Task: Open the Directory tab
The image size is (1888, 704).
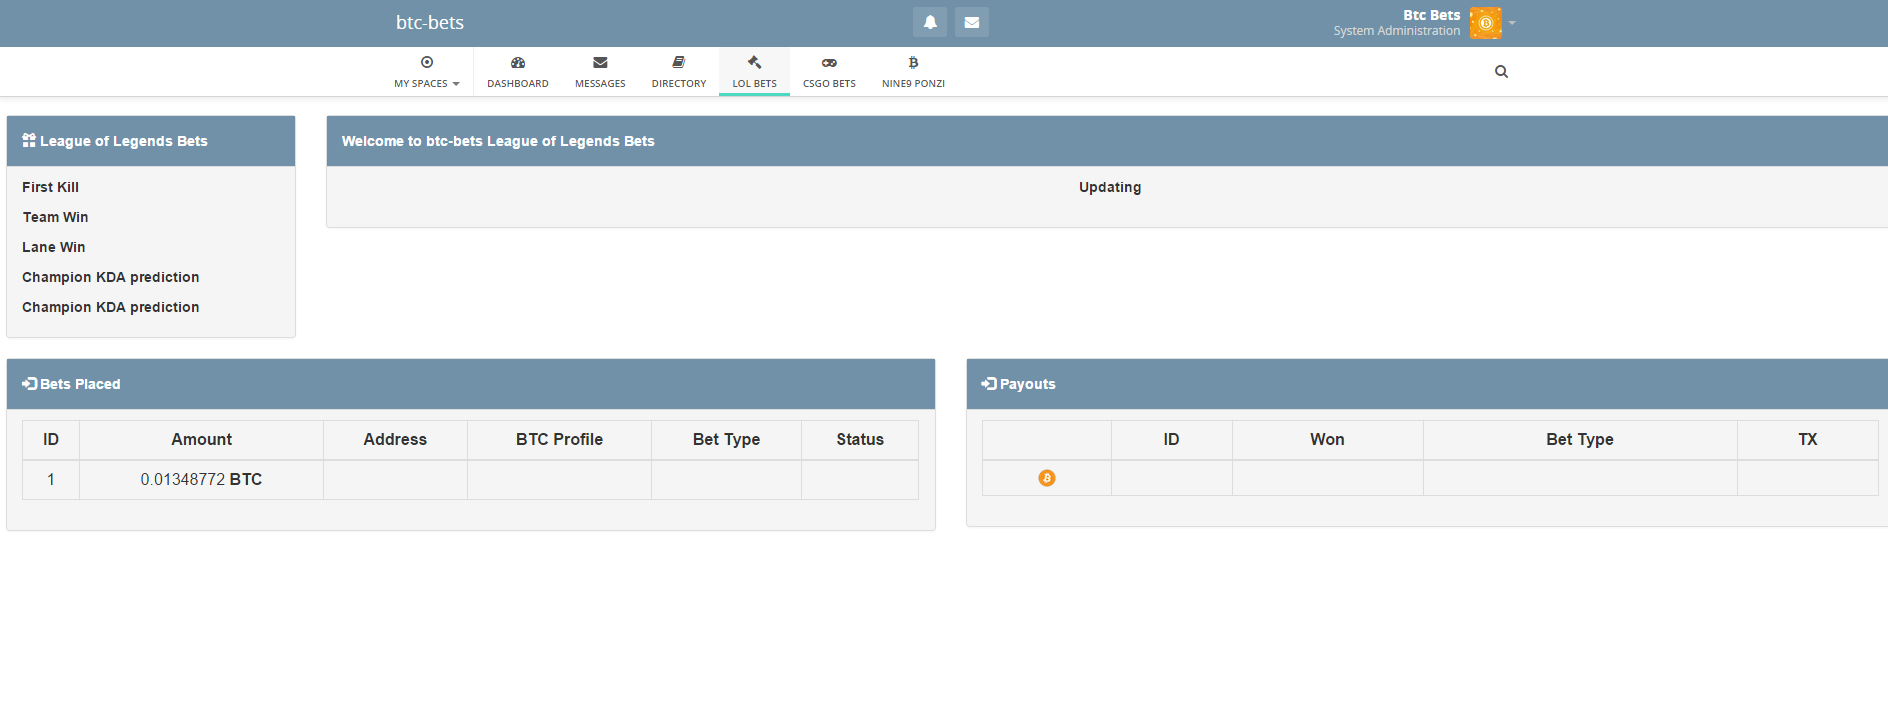Action: [x=679, y=72]
